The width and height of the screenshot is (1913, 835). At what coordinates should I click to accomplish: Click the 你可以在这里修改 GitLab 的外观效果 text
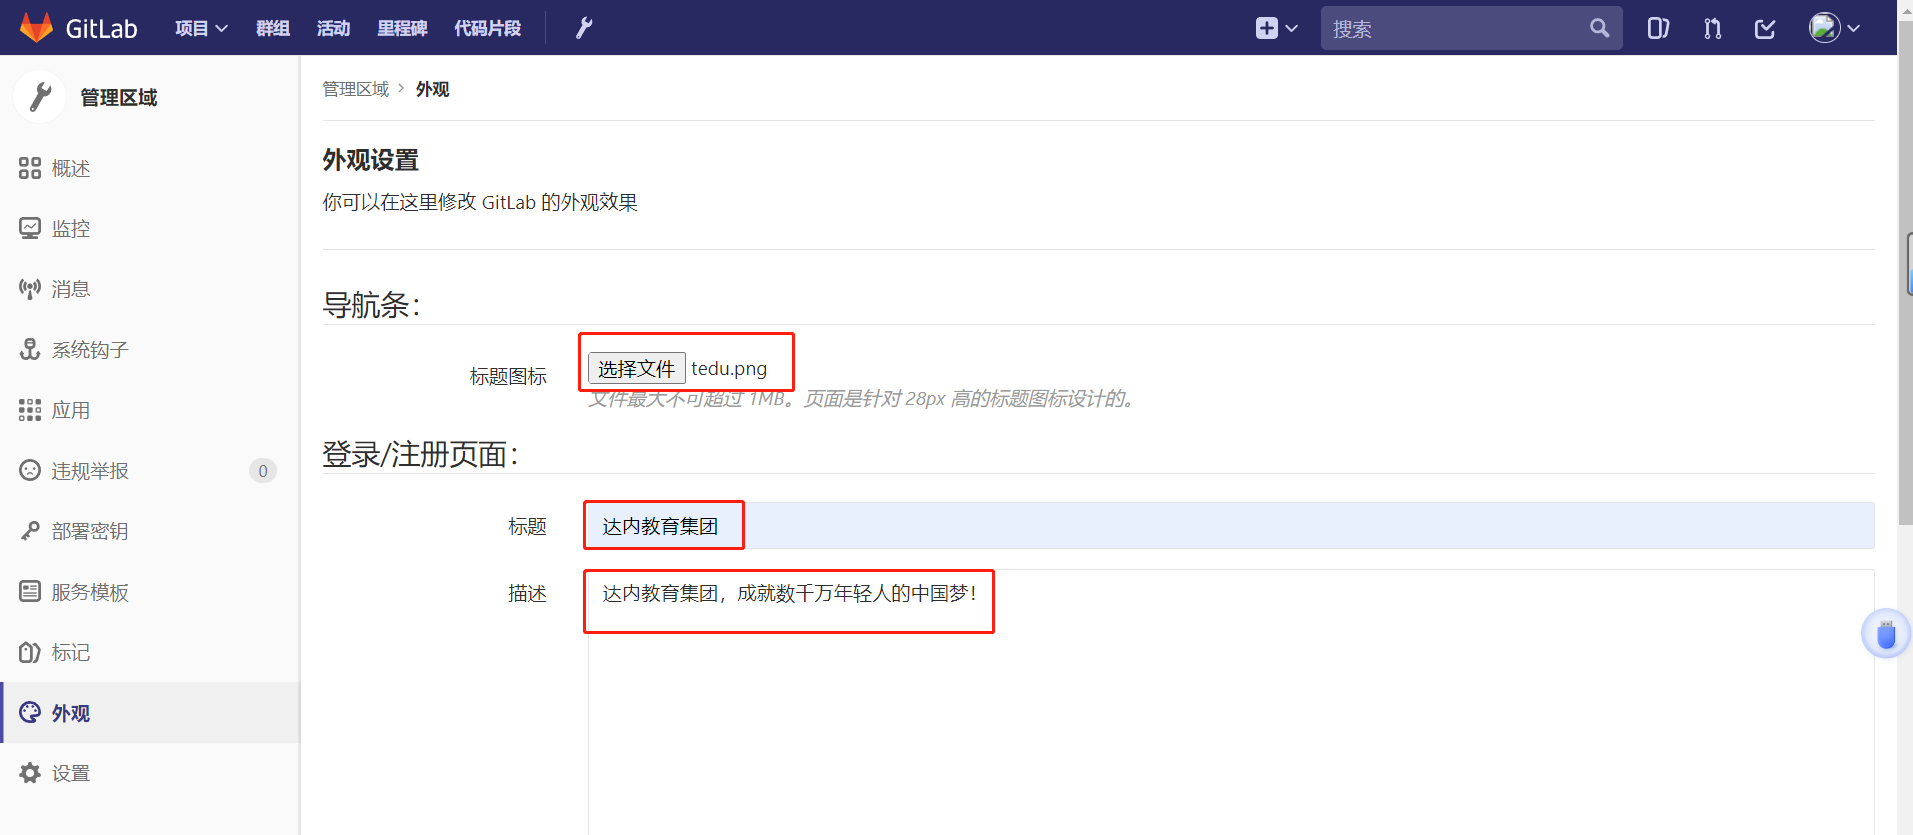click(x=480, y=202)
